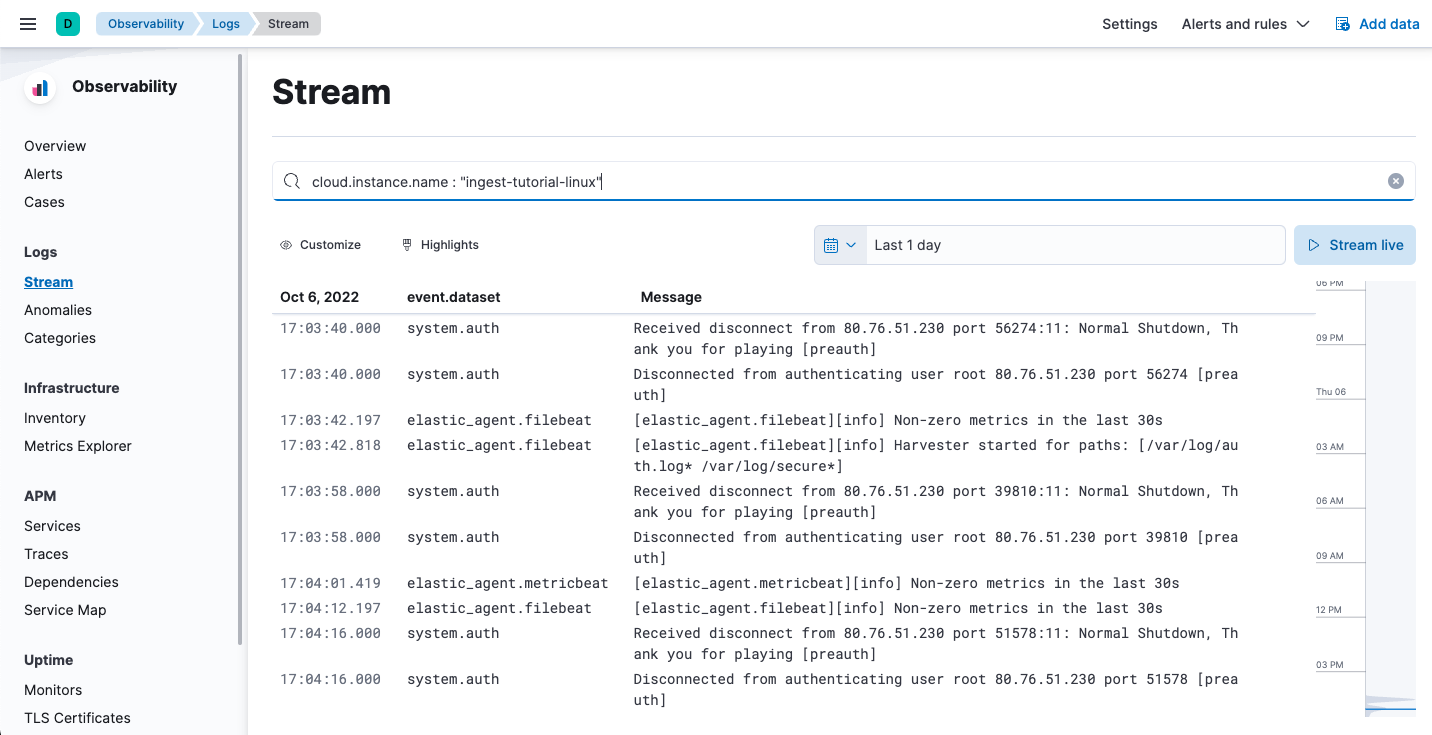Open the main Kibana navigation hamburger menu

tap(27, 23)
